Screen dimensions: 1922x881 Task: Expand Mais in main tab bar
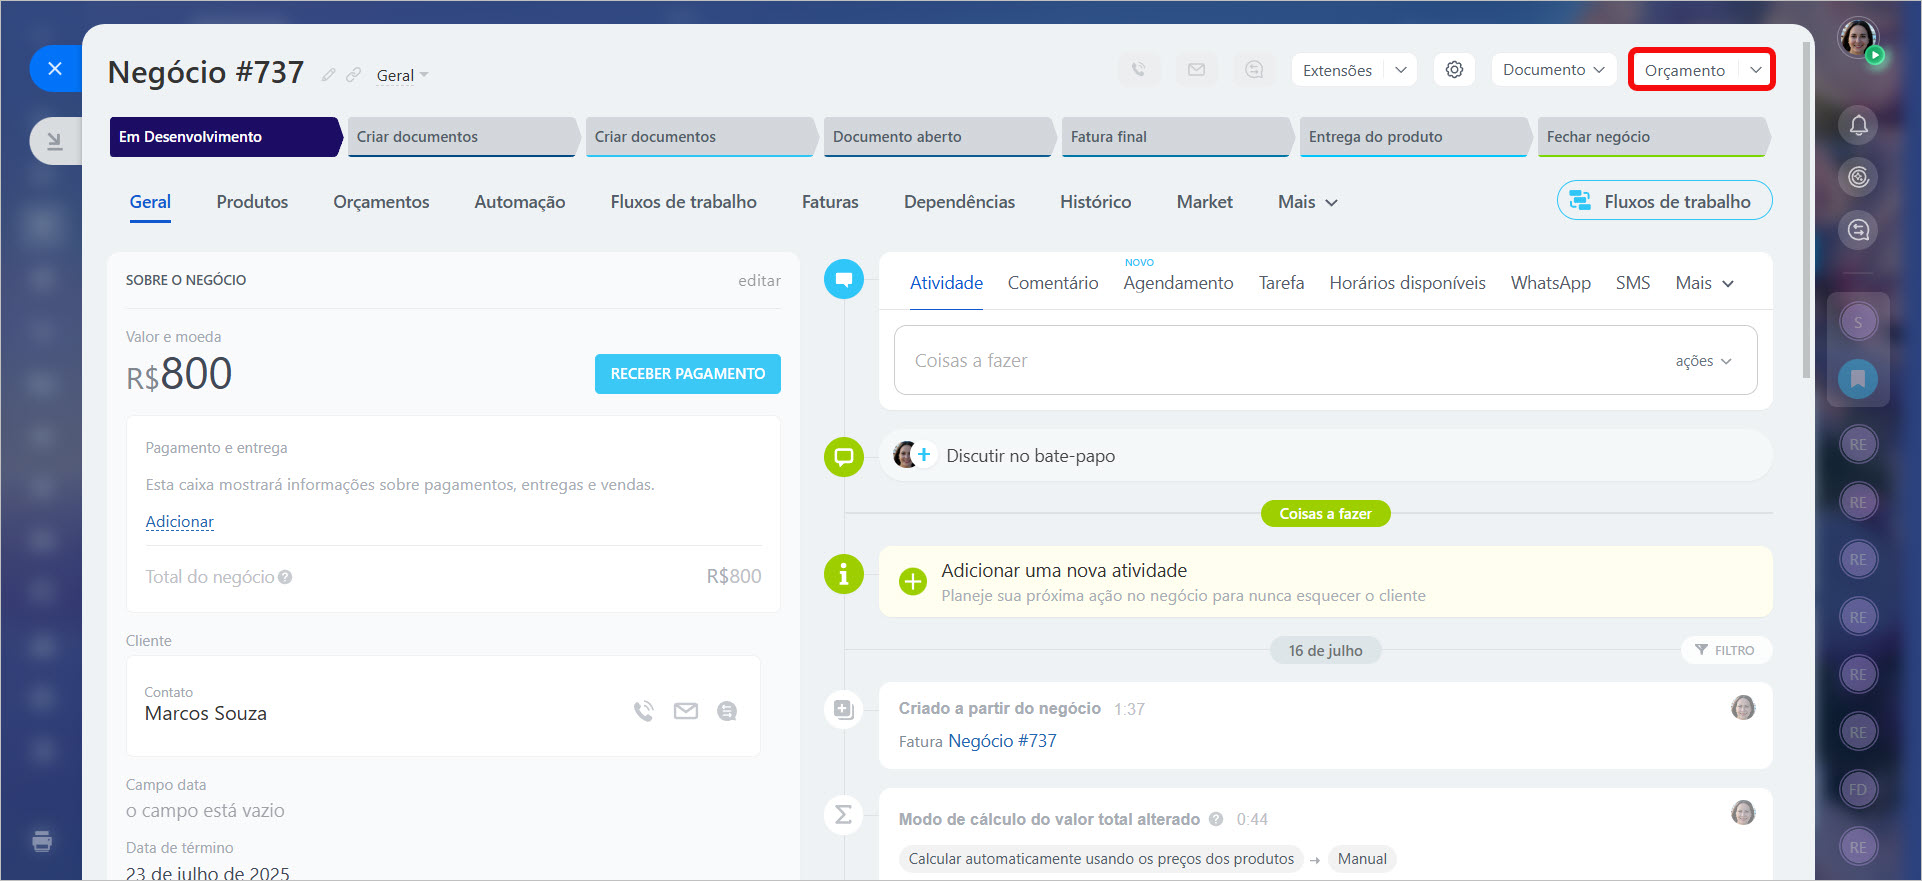pyautogui.click(x=1308, y=202)
